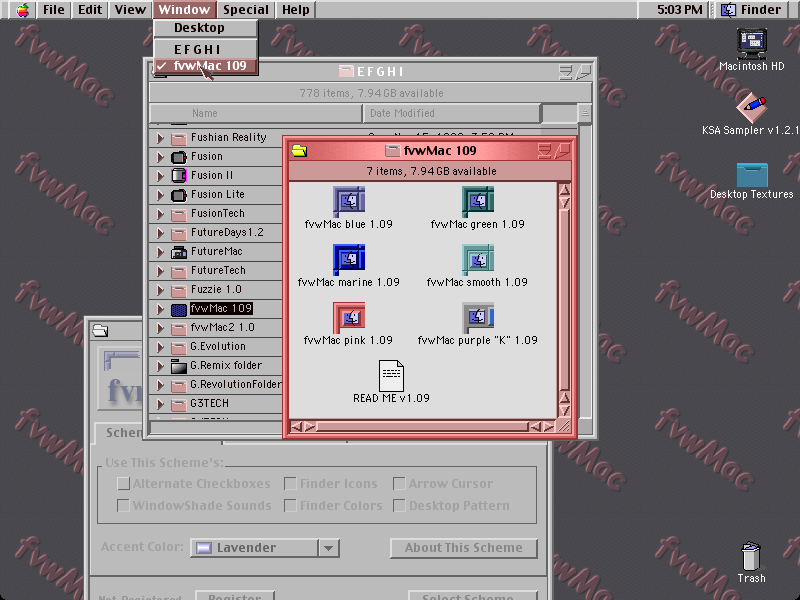
Task: Select the Desktop Textures folder icon
Action: (x=752, y=175)
